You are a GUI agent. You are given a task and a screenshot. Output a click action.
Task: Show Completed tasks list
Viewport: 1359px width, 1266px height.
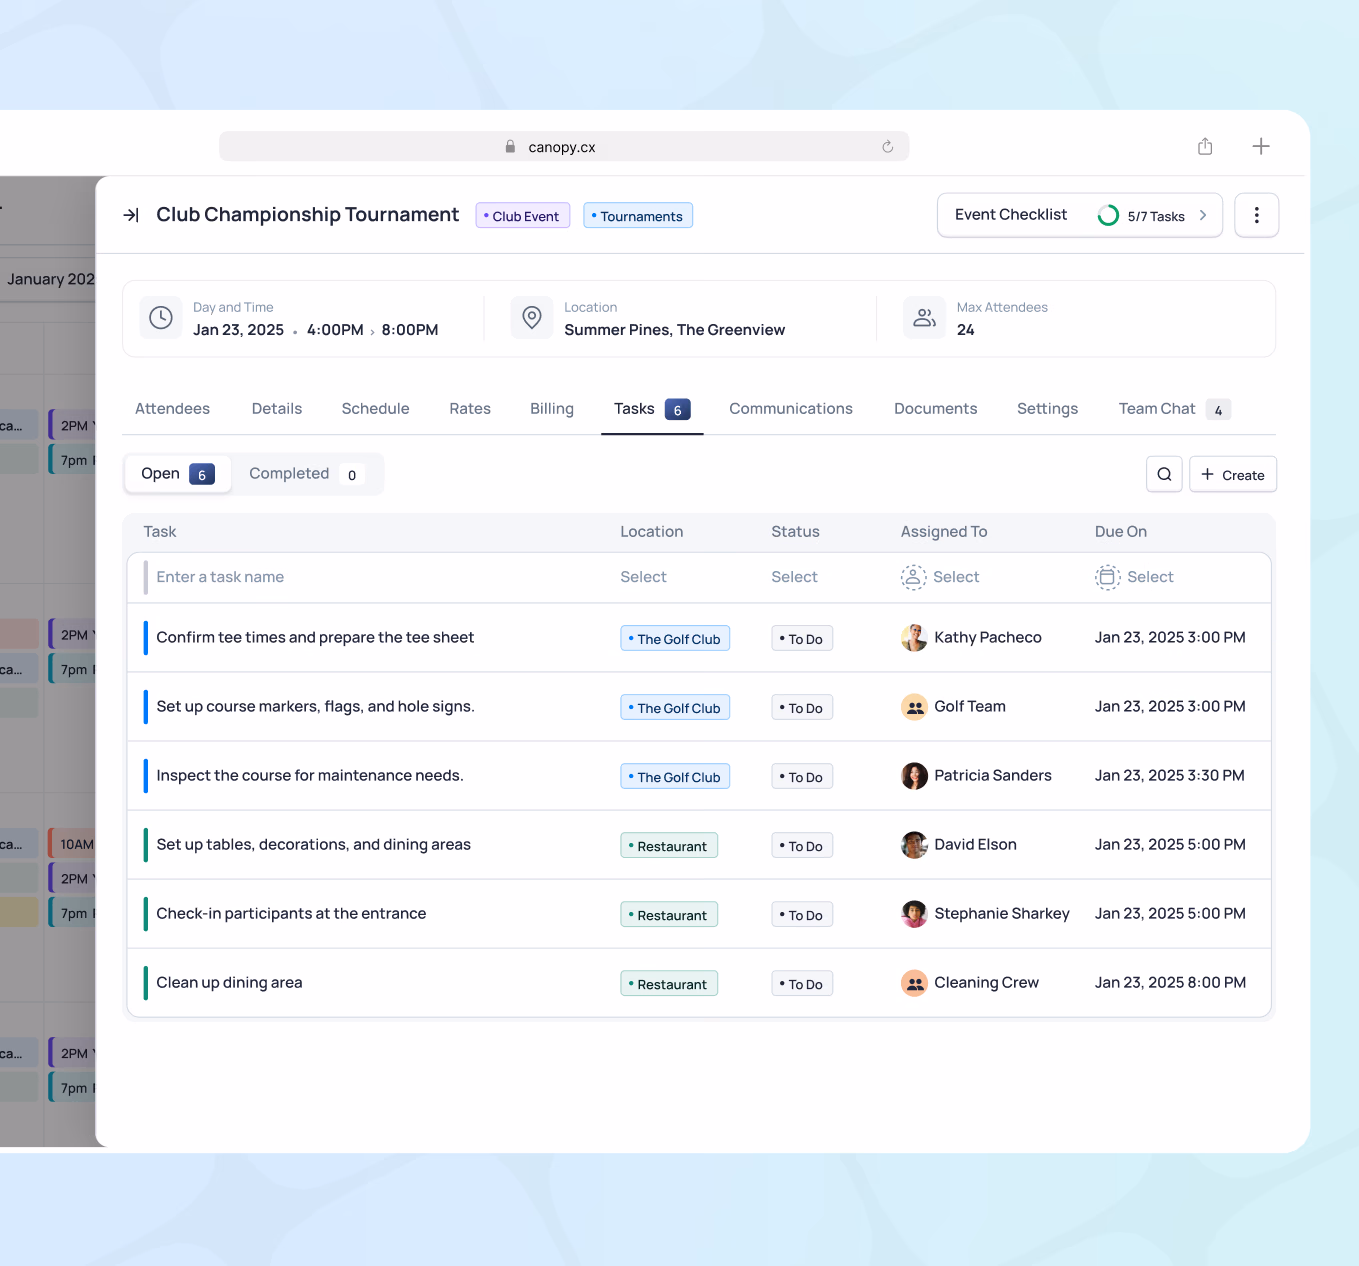(x=305, y=474)
